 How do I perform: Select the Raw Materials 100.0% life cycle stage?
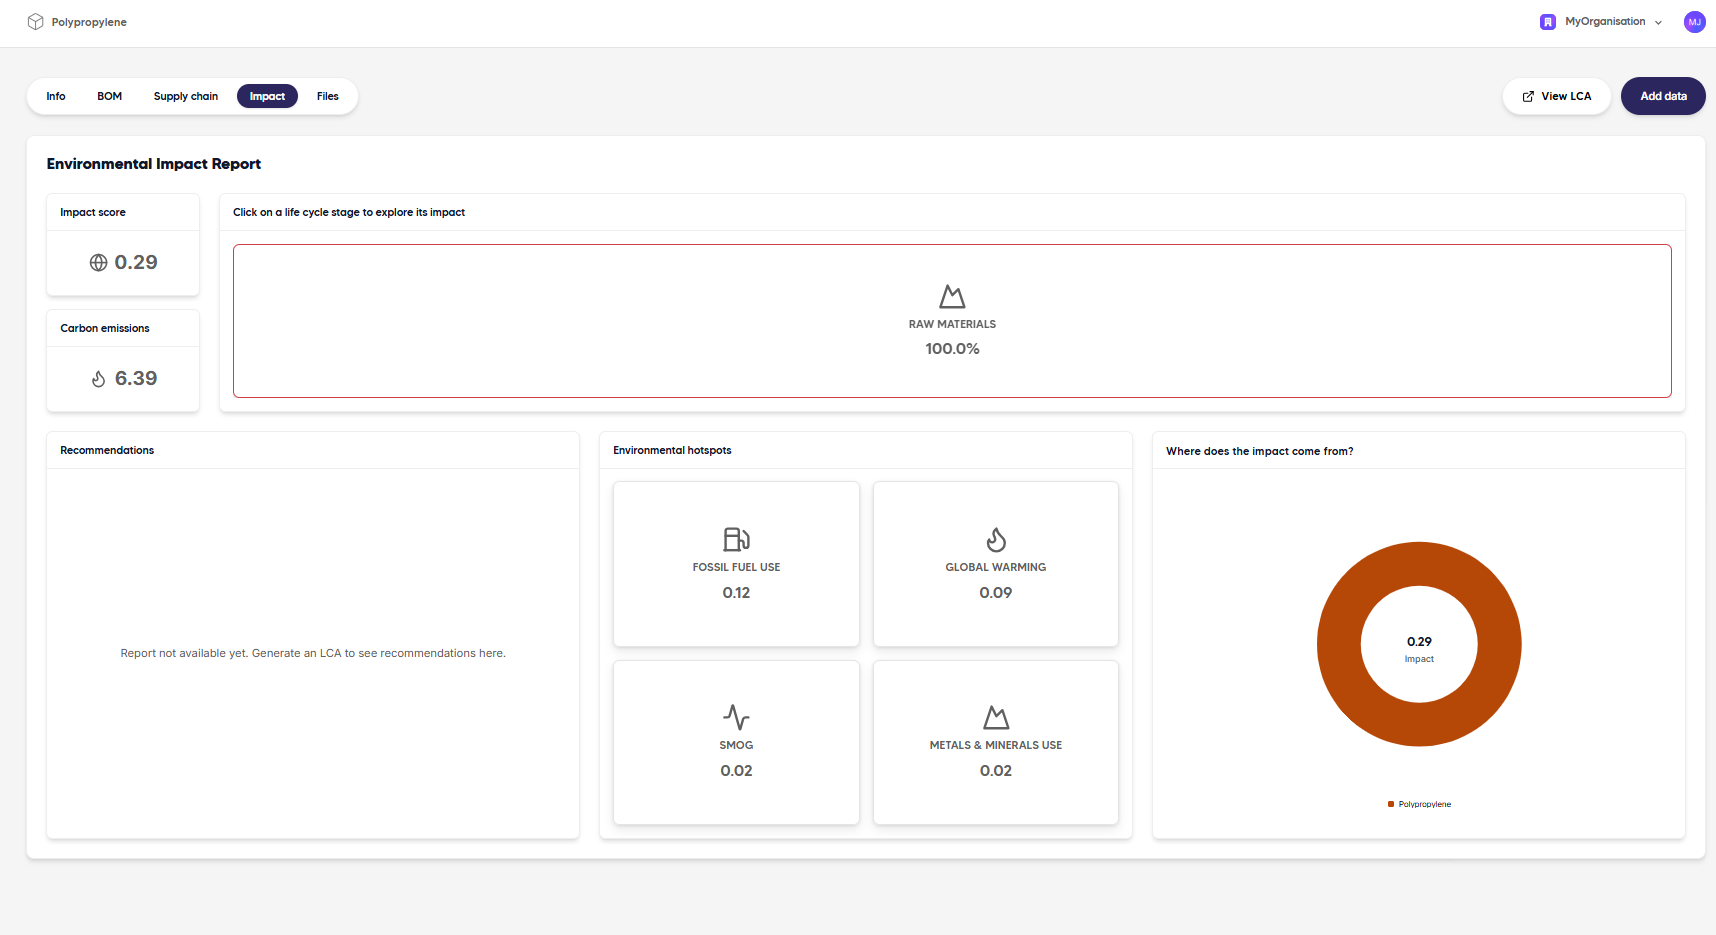tap(952, 321)
